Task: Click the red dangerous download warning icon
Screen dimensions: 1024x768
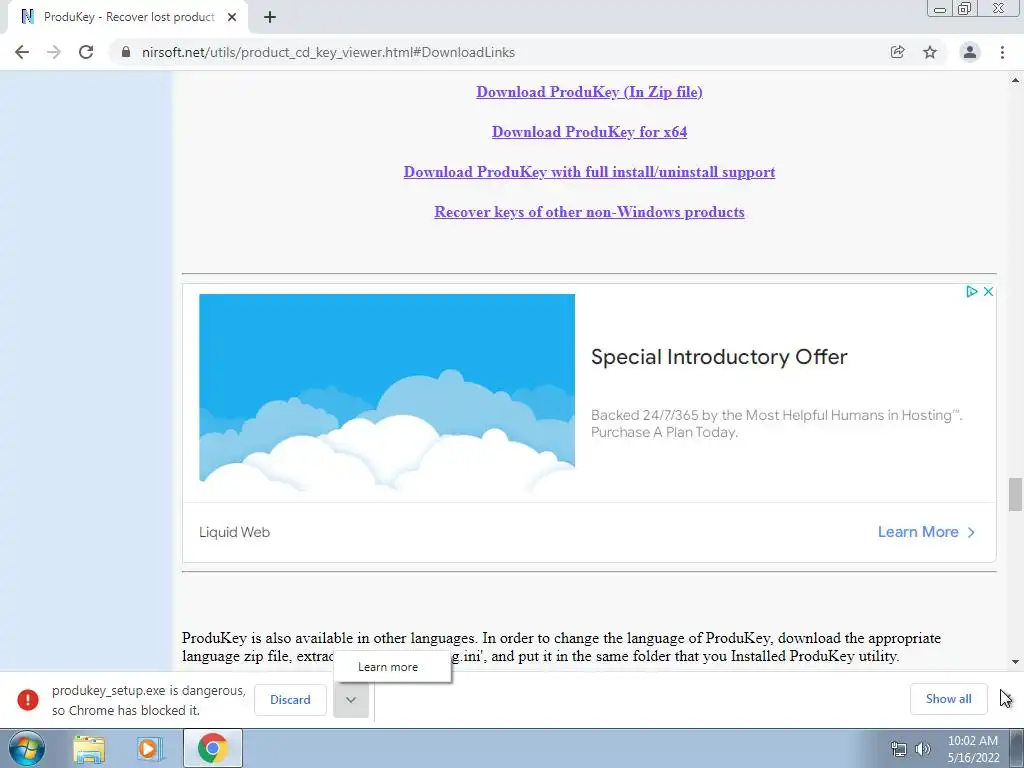Action: [28, 699]
